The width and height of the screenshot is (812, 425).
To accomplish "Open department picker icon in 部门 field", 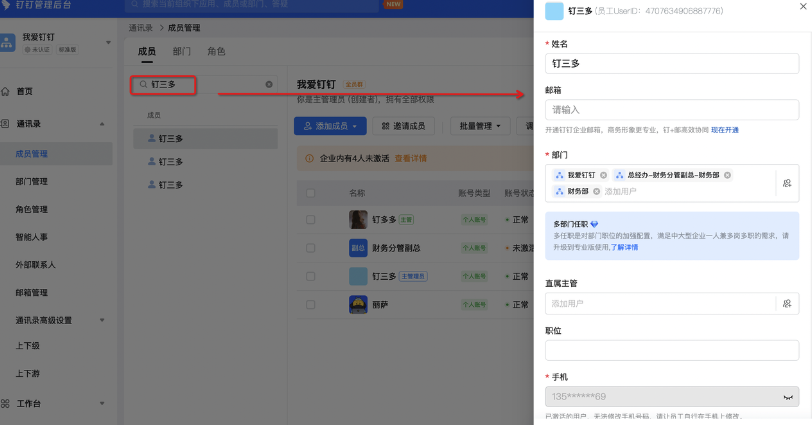I will pos(787,183).
